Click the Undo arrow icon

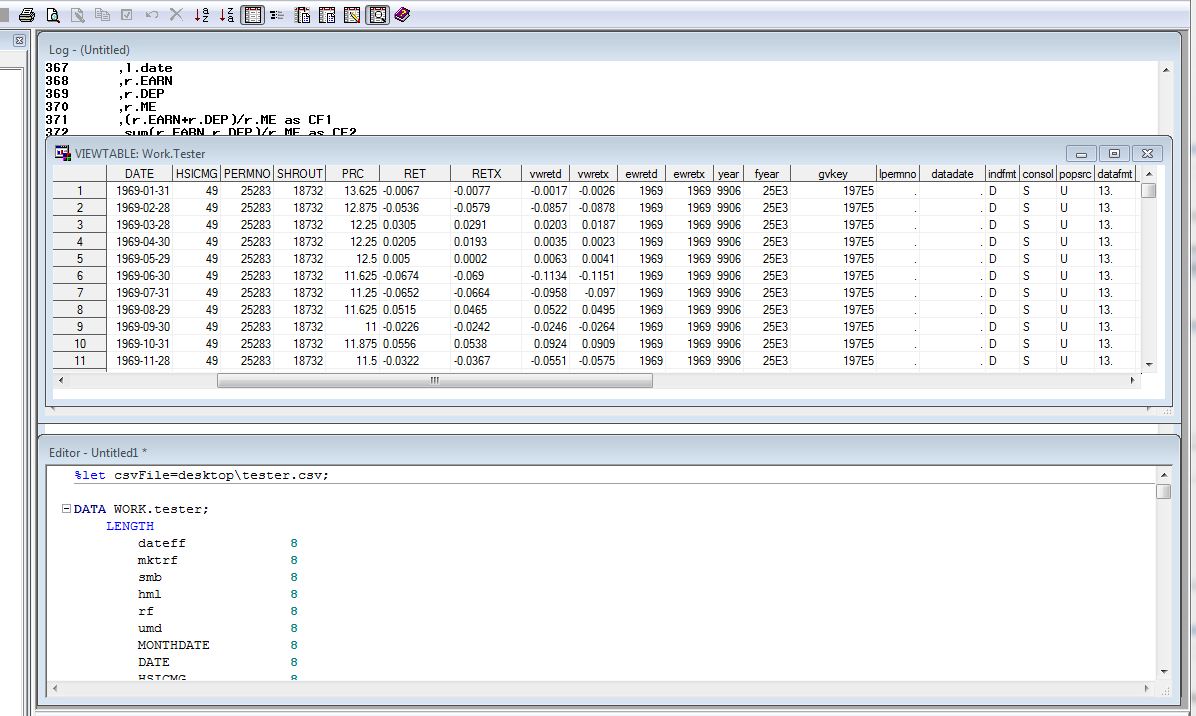[152, 14]
